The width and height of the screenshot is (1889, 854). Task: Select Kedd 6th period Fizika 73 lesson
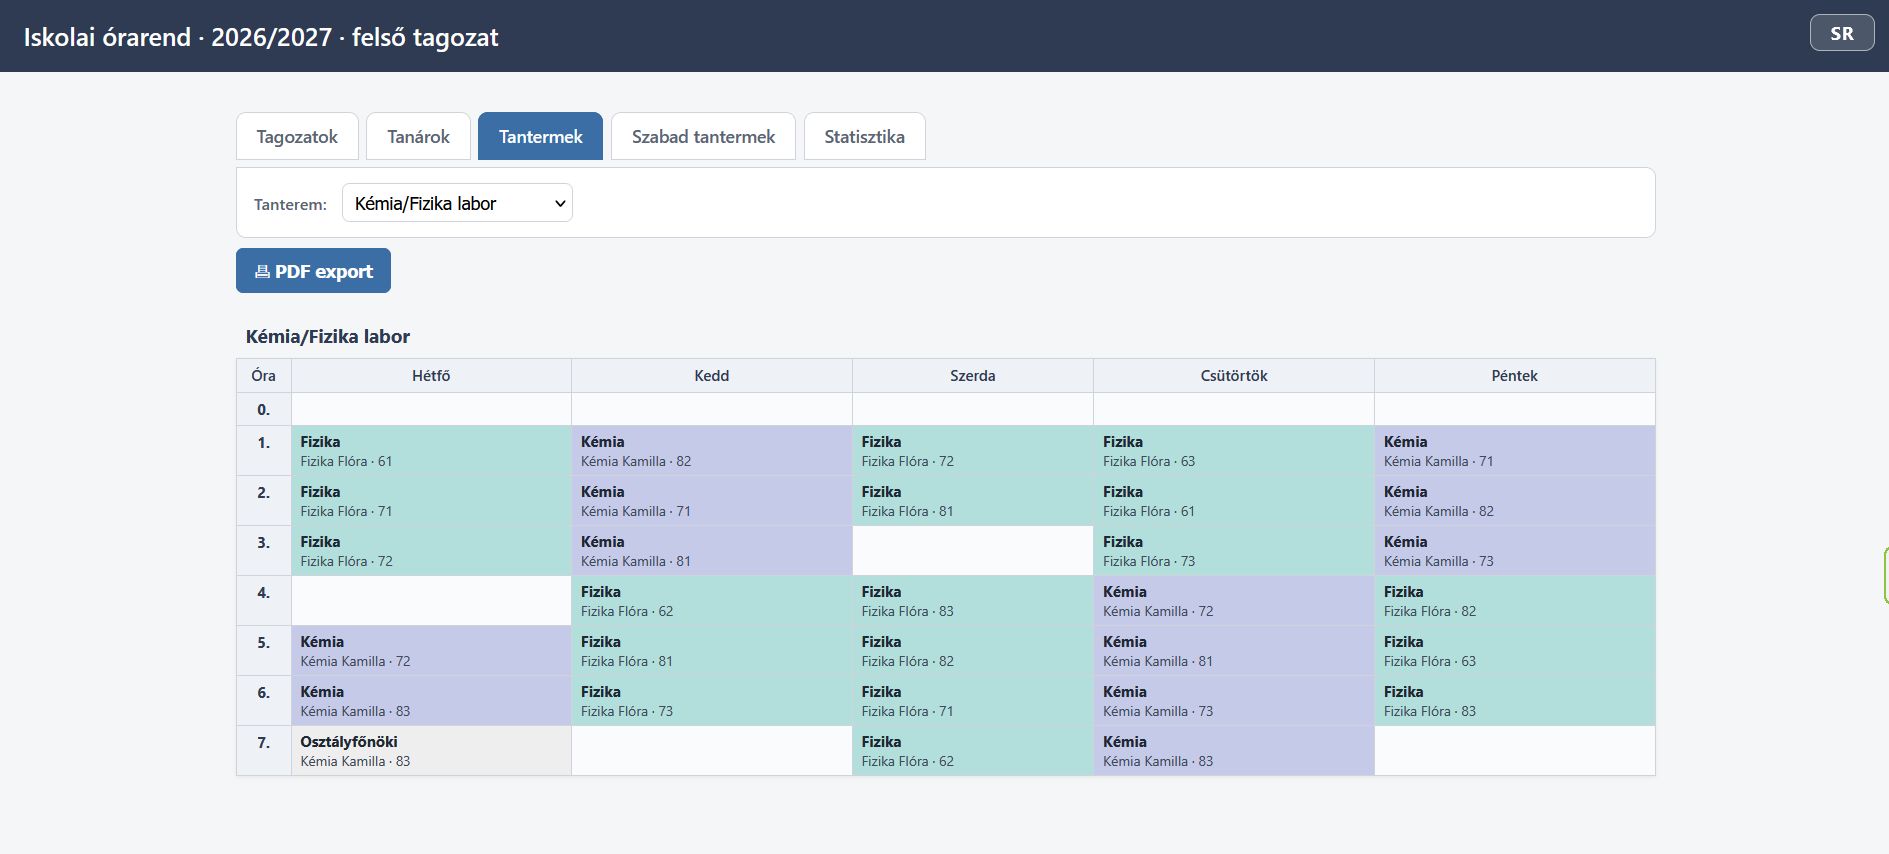(712, 701)
